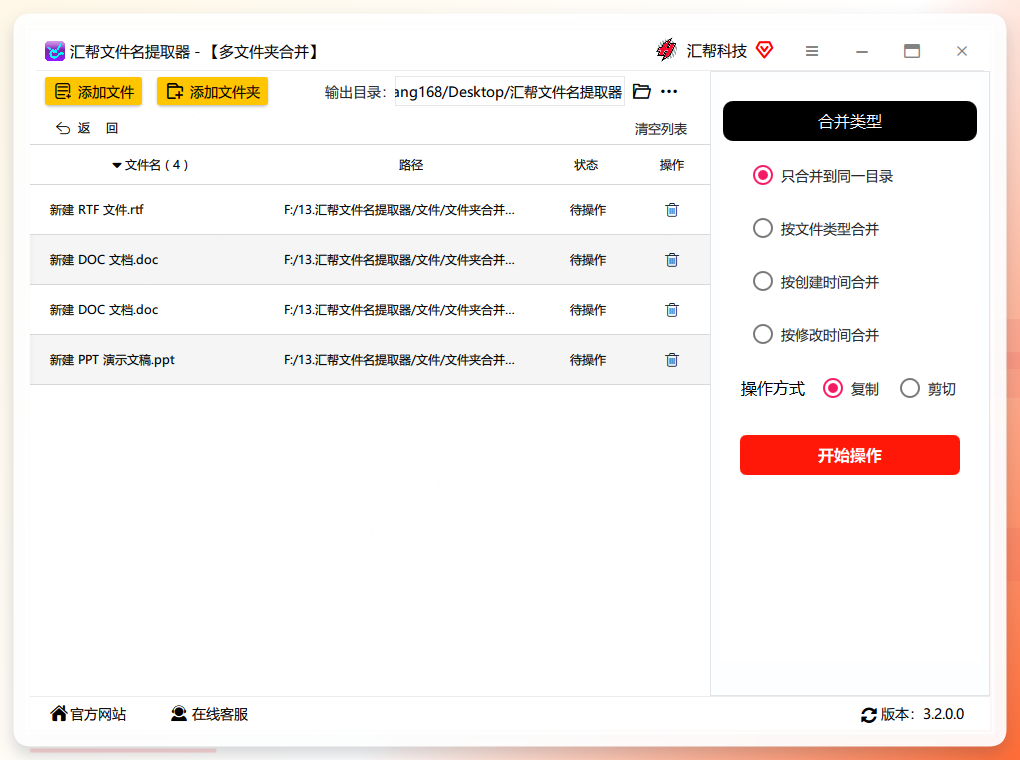Maximize the window

(912, 51)
